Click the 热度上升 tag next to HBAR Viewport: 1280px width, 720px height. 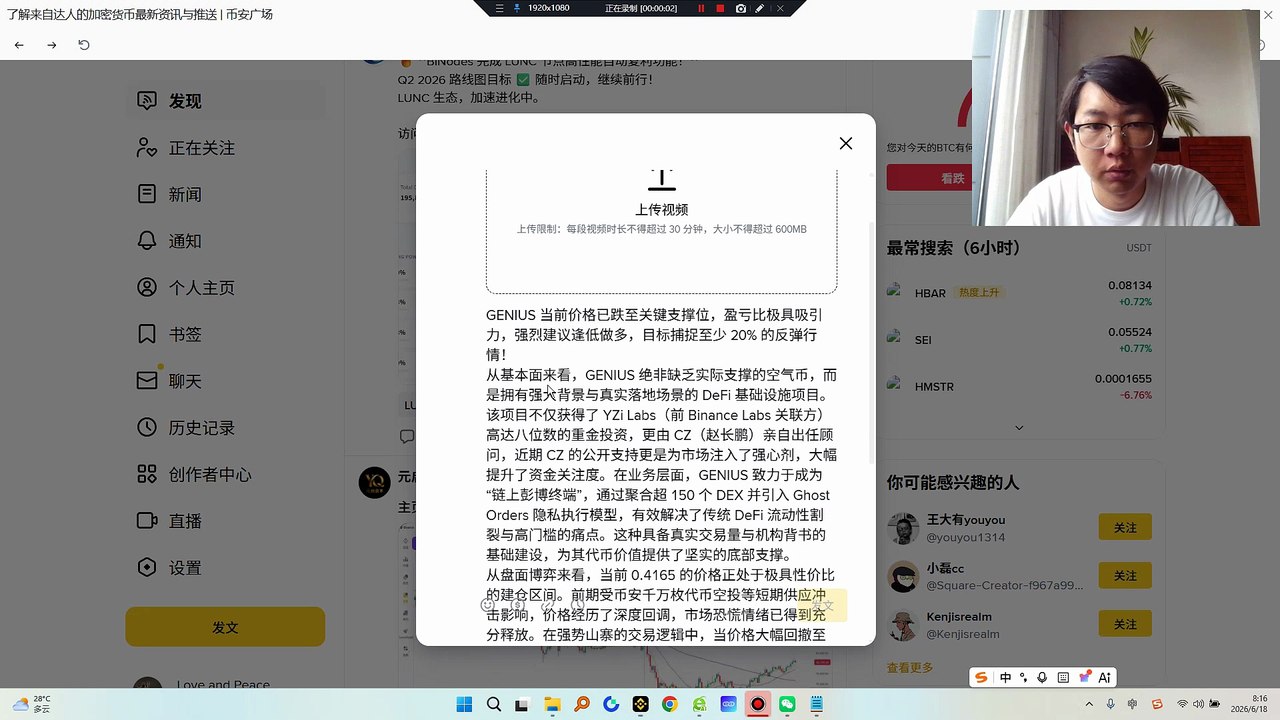(x=979, y=293)
